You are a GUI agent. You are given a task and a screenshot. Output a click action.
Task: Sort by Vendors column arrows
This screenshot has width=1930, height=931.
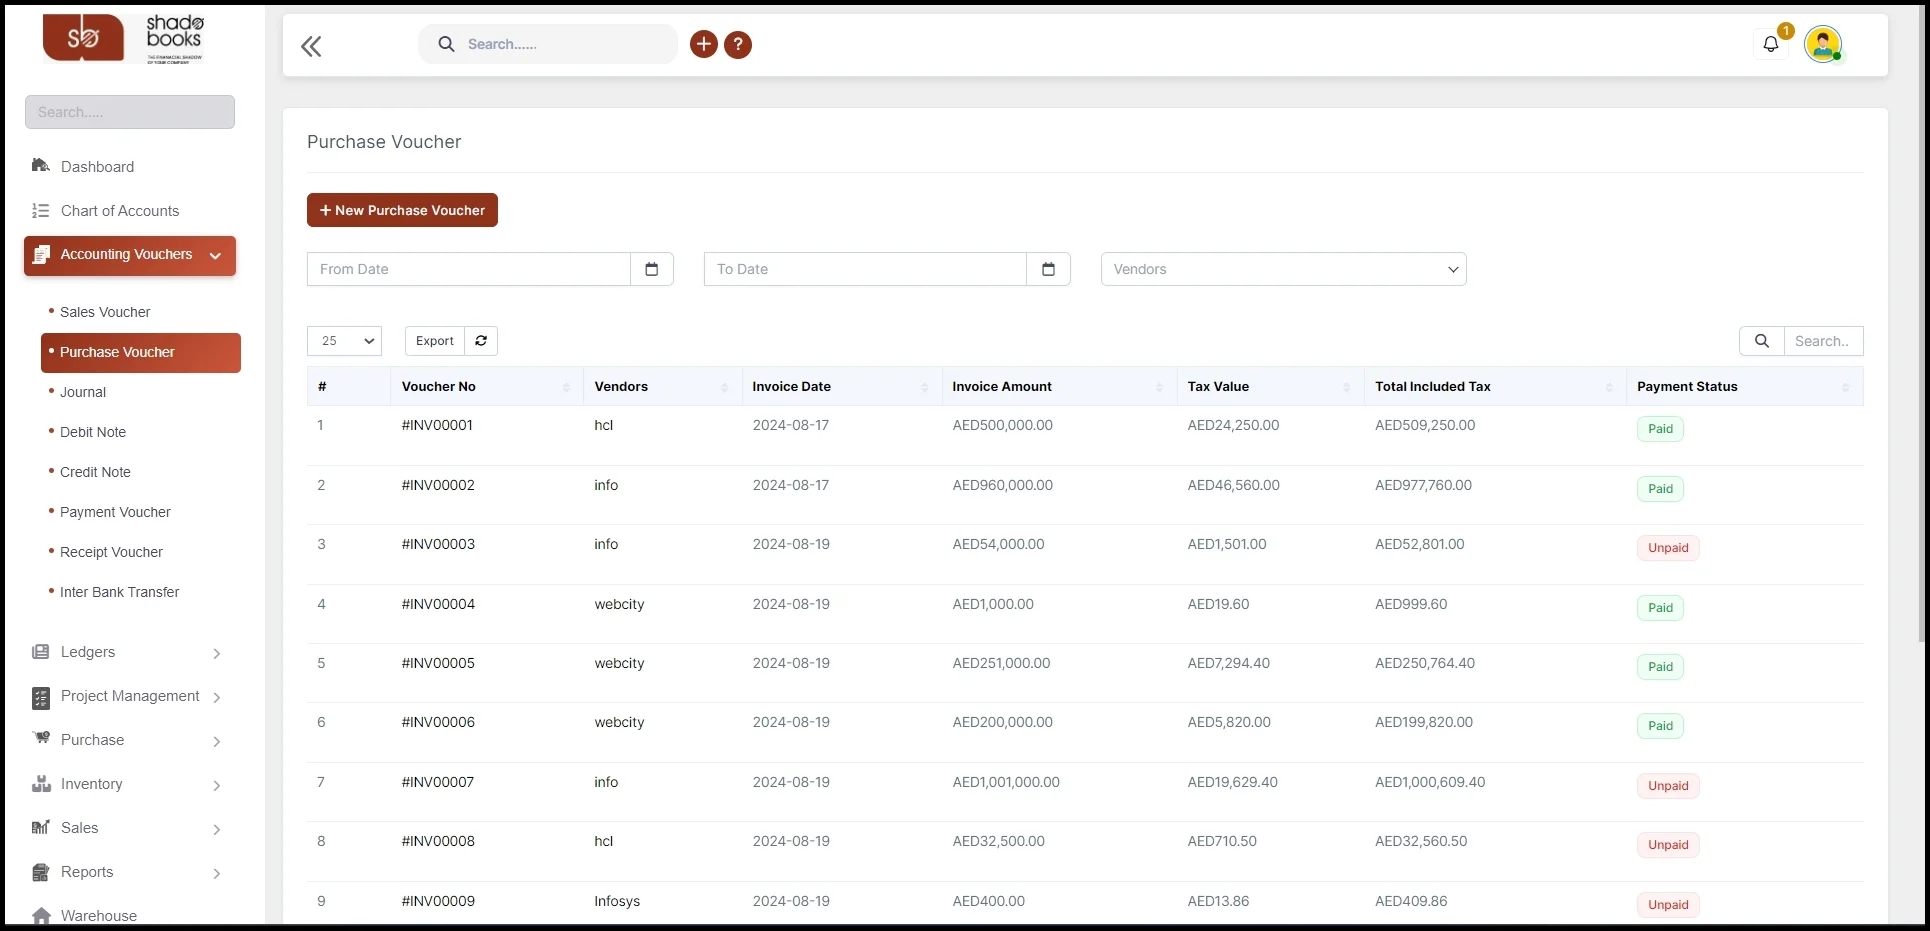click(724, 387)
